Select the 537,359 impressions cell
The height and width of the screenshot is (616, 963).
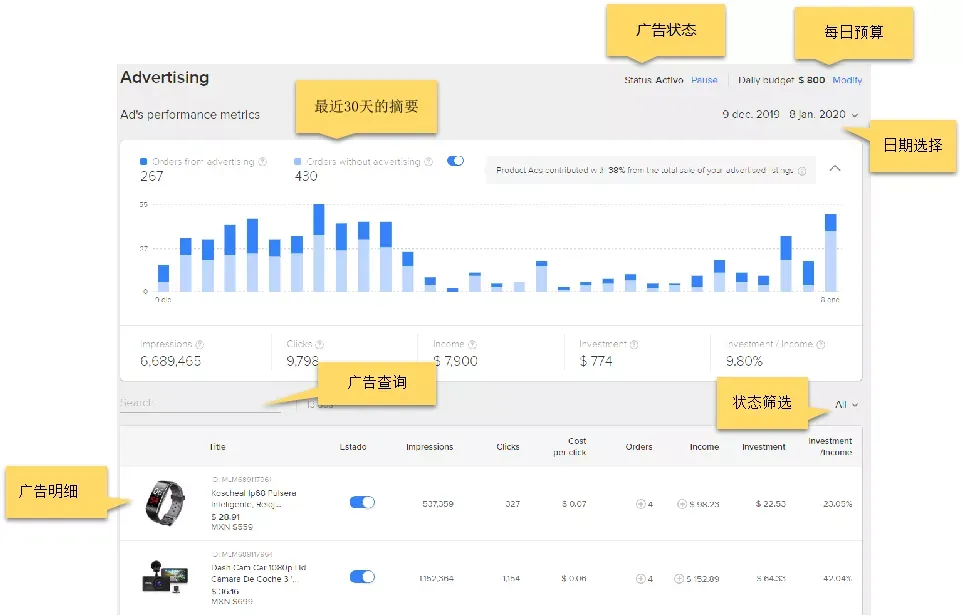point(438,504)
